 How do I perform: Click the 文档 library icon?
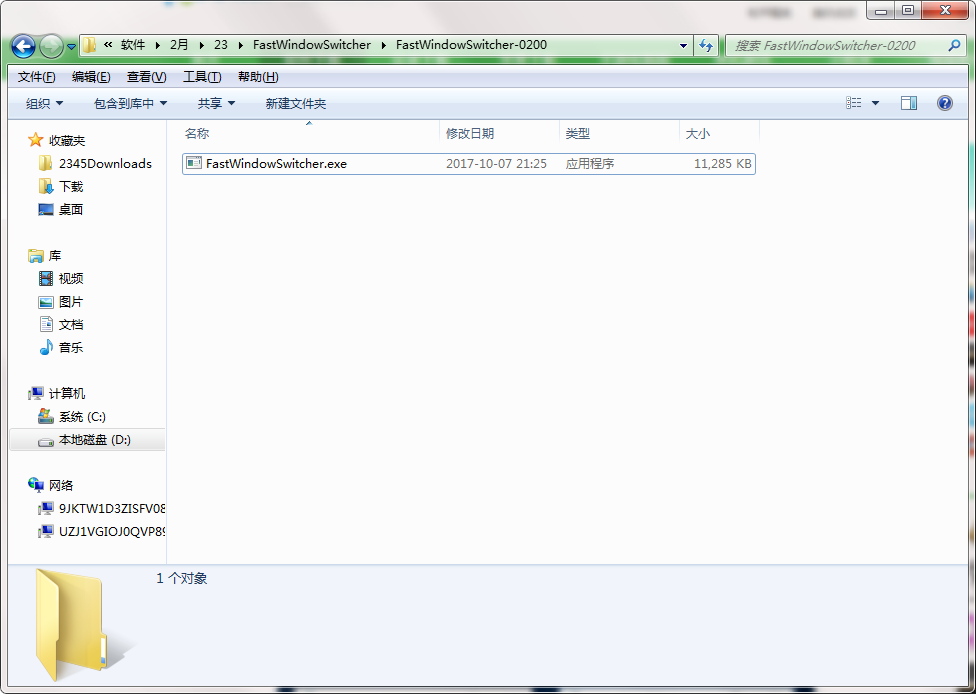pyautogui.click(x=45, y=324)
